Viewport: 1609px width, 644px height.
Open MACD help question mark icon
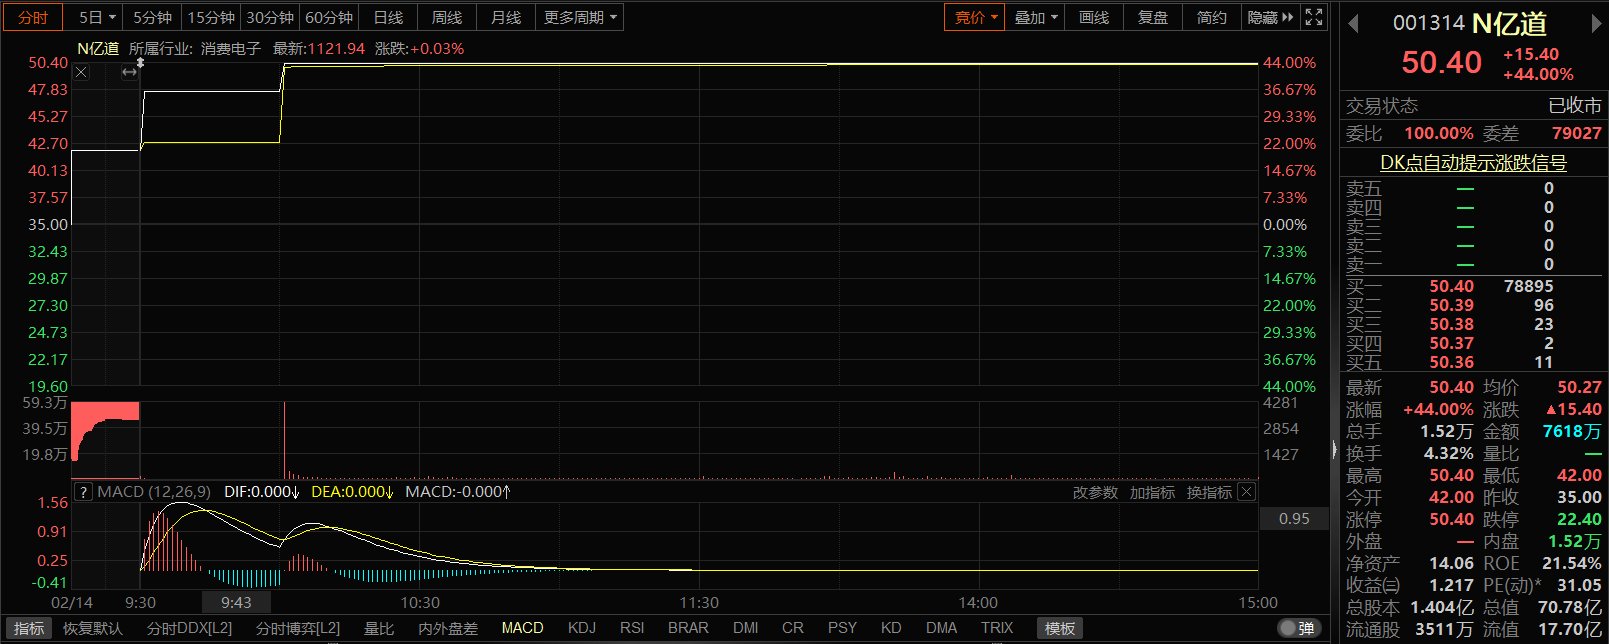click(x=84, y=492)
